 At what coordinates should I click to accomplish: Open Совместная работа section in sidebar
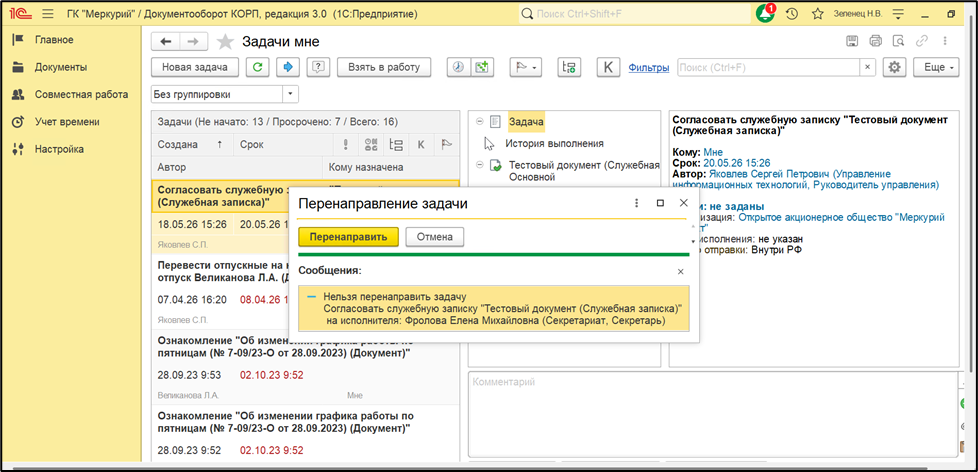[x=81, y=95]
